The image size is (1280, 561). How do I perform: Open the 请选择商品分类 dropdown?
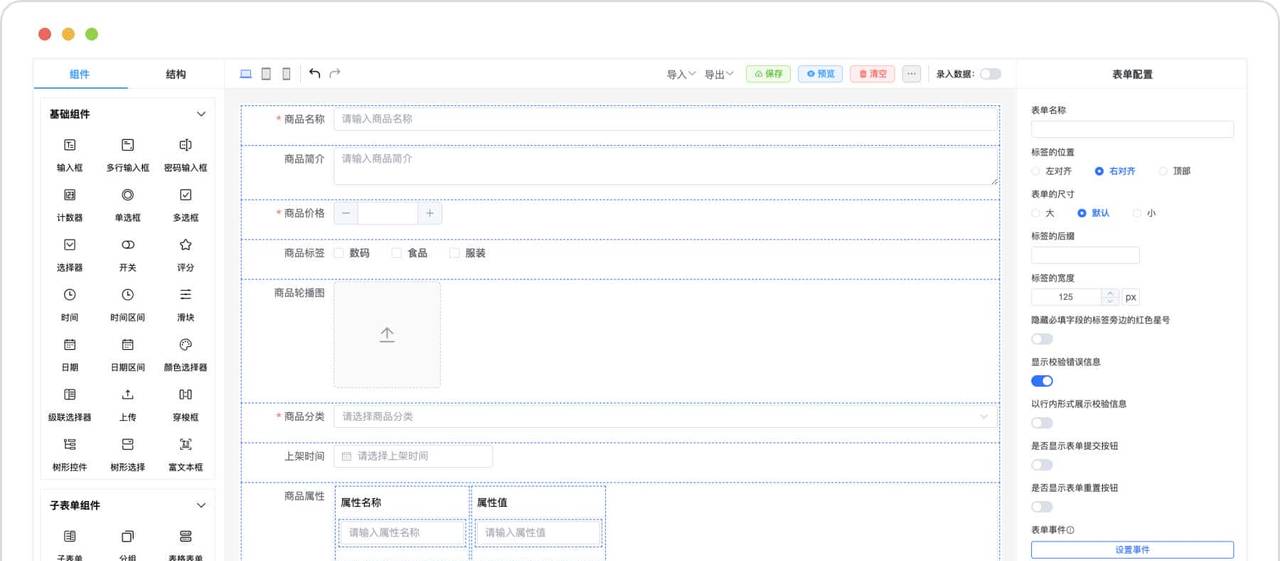click(x=665, y=416)
